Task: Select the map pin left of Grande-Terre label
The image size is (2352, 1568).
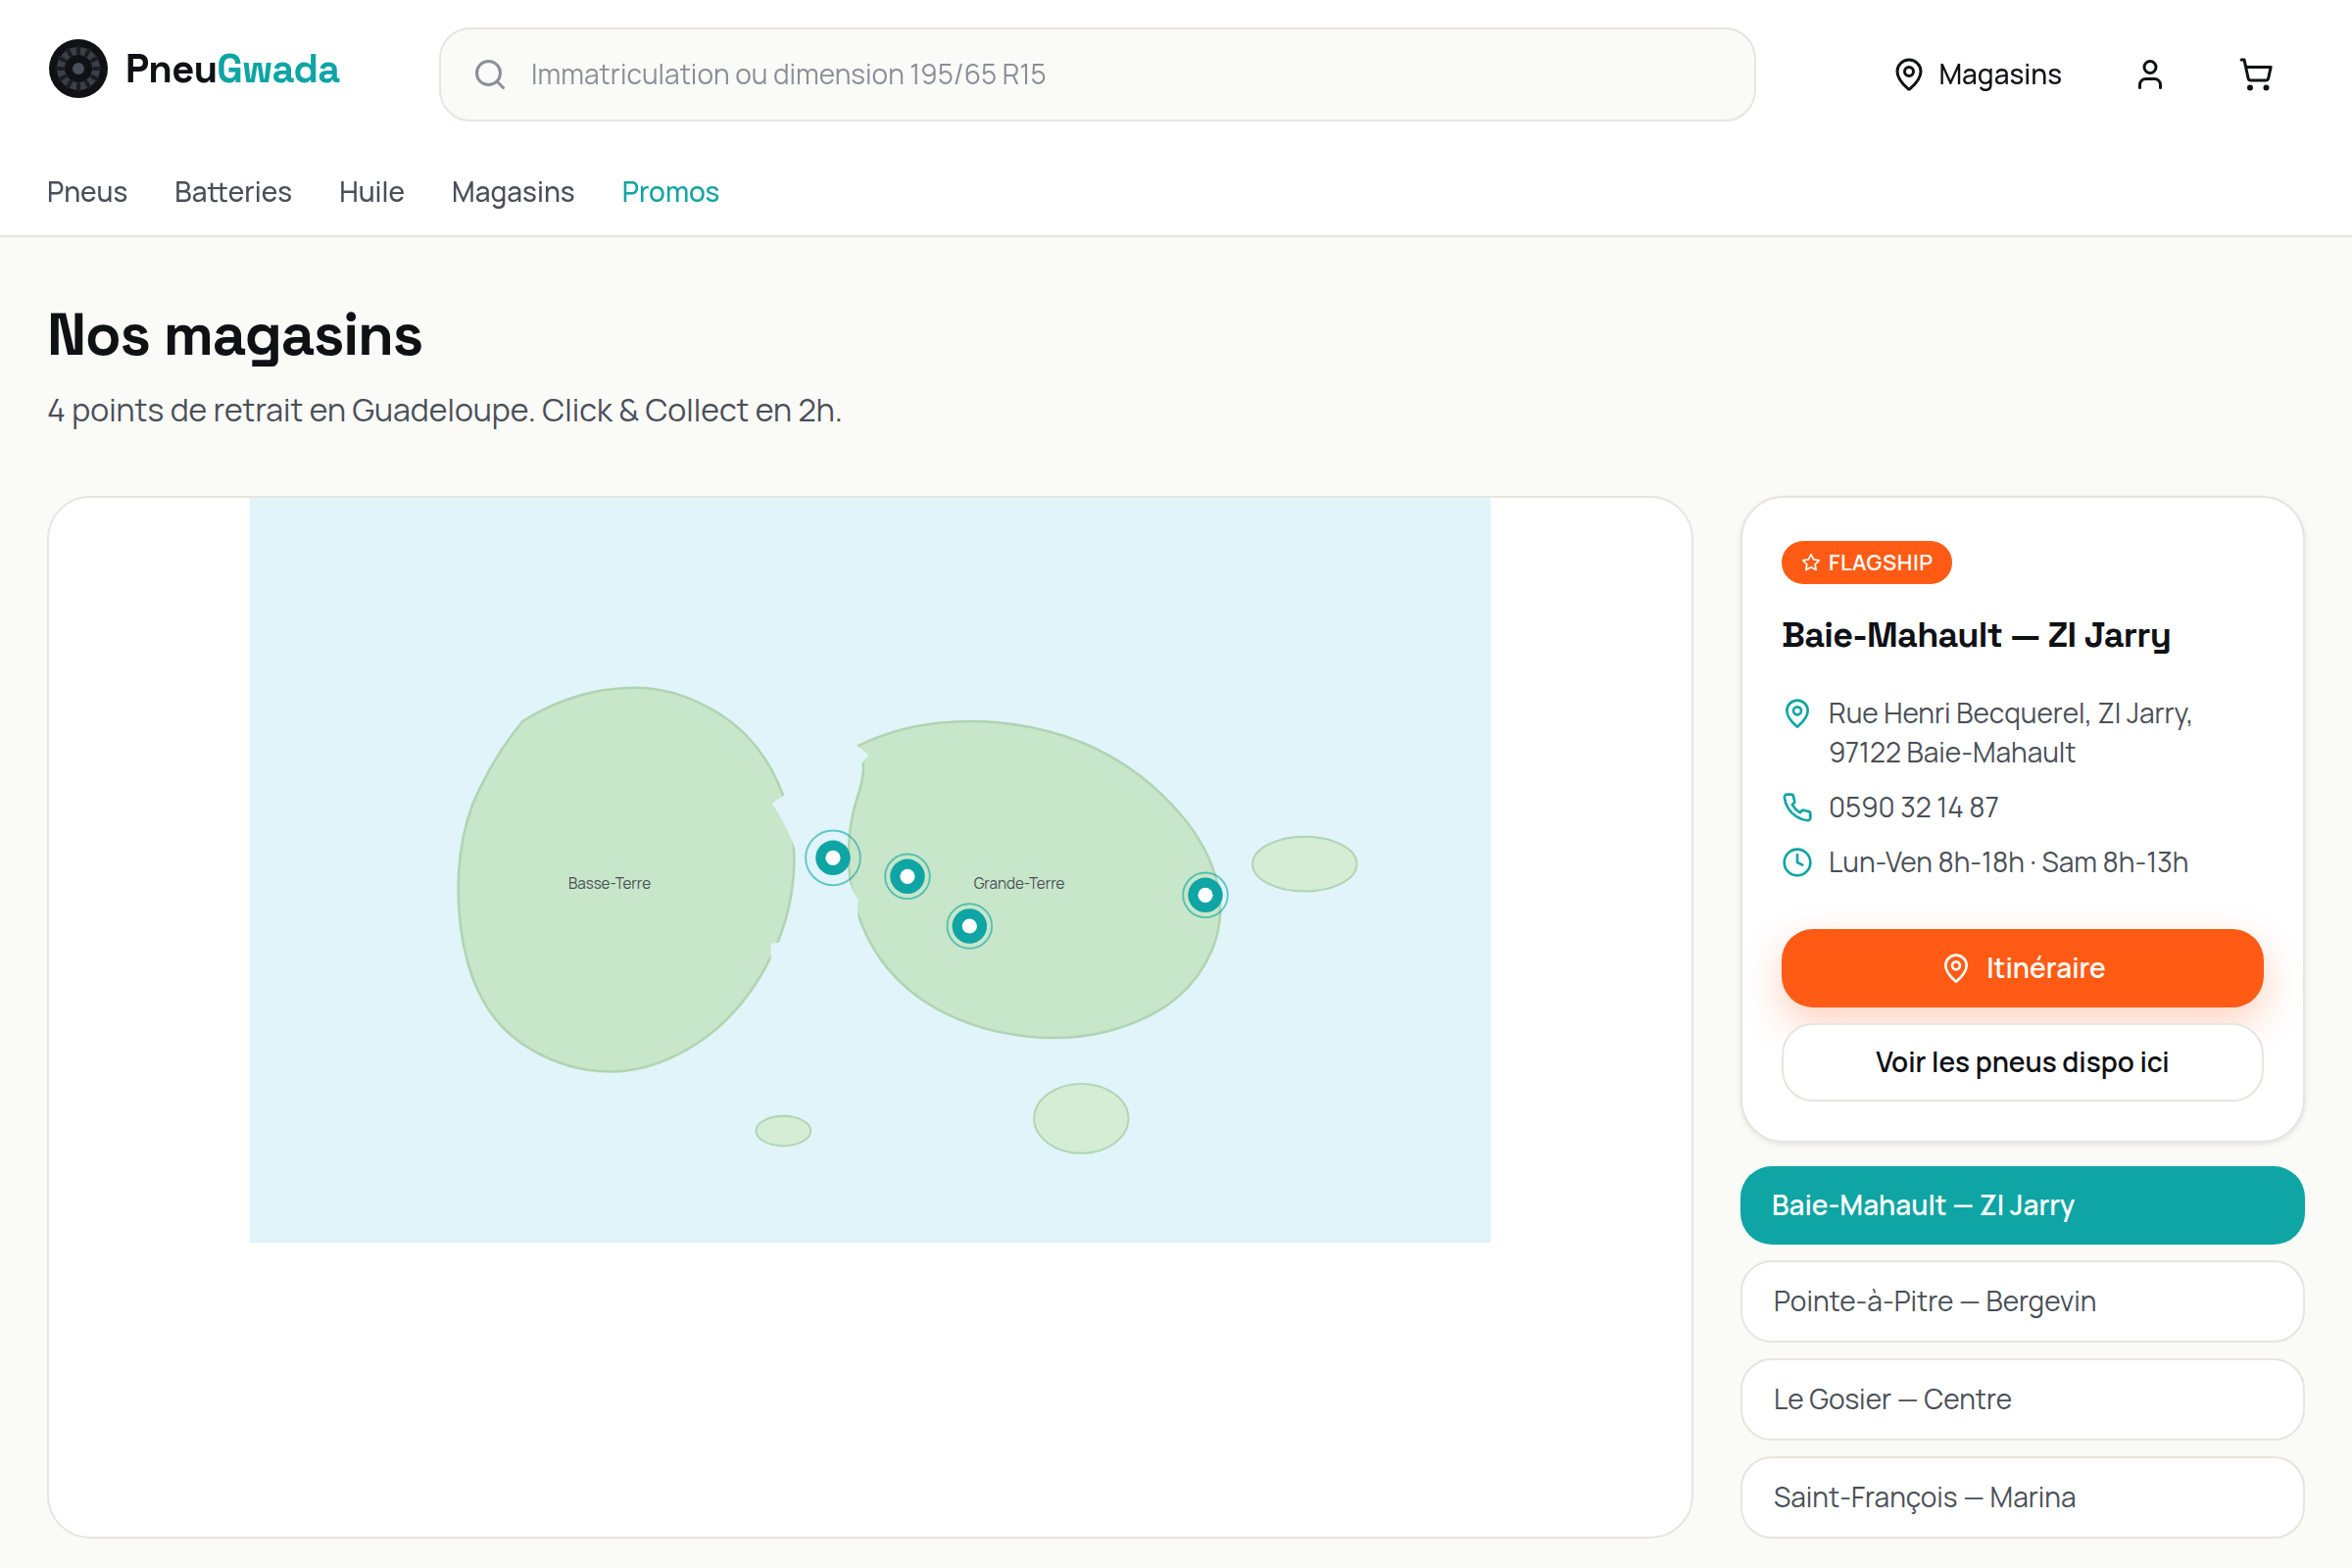Action: pyautogui.click(x=907, y=877)
